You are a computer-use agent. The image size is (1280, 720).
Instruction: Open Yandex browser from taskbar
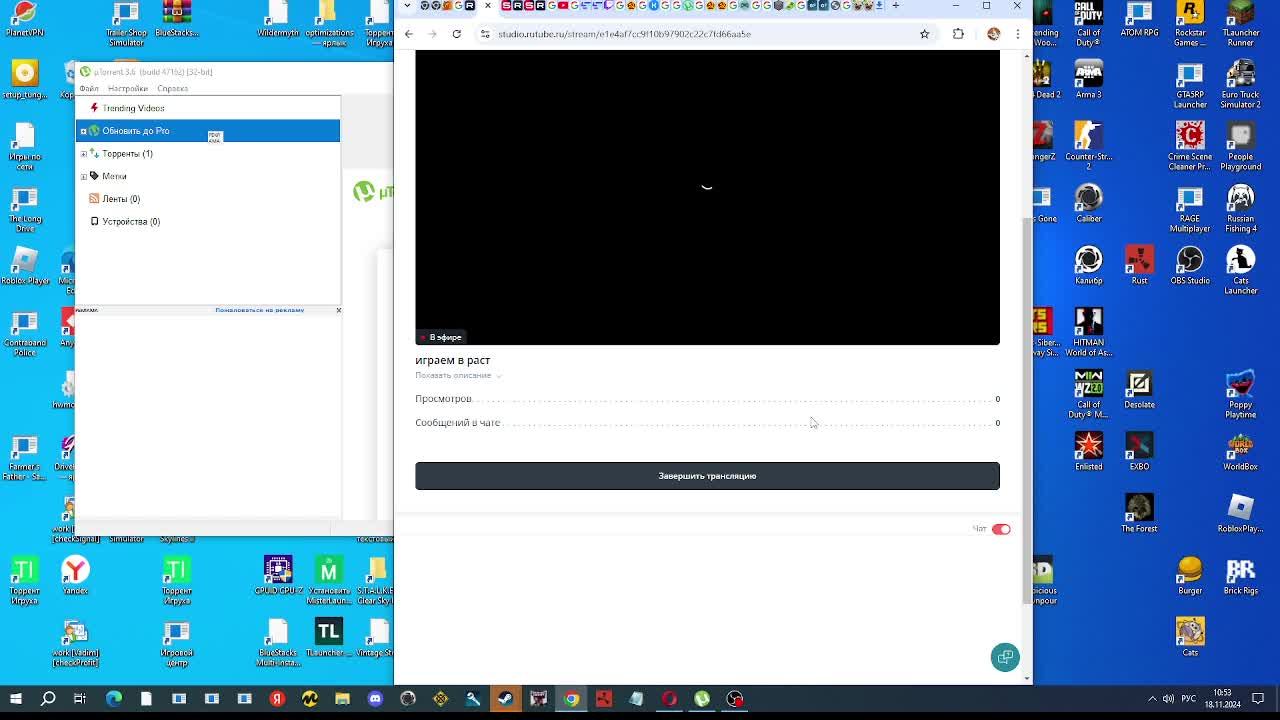(x=277, y=699)
